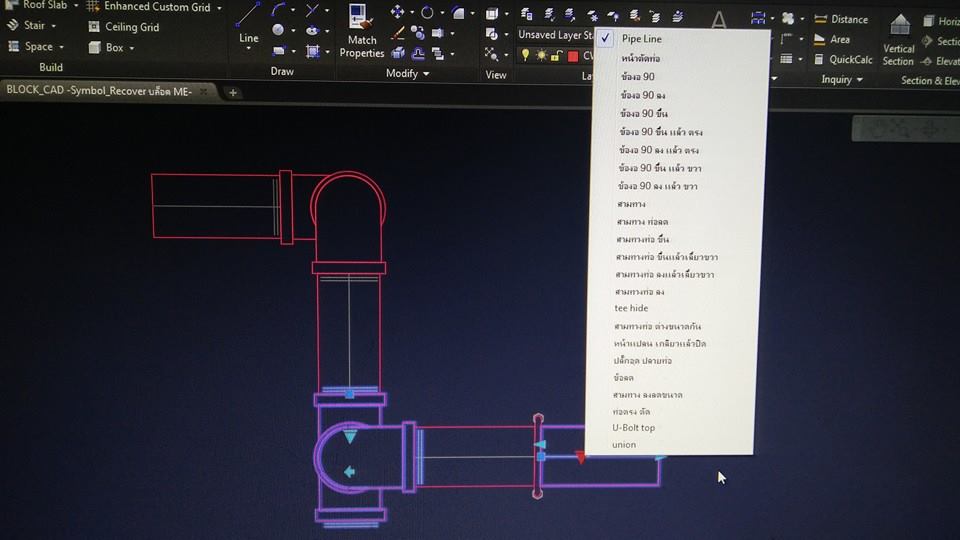Open the Area measure tool
The height and width of the screenshot is (540, 960).
832,39
